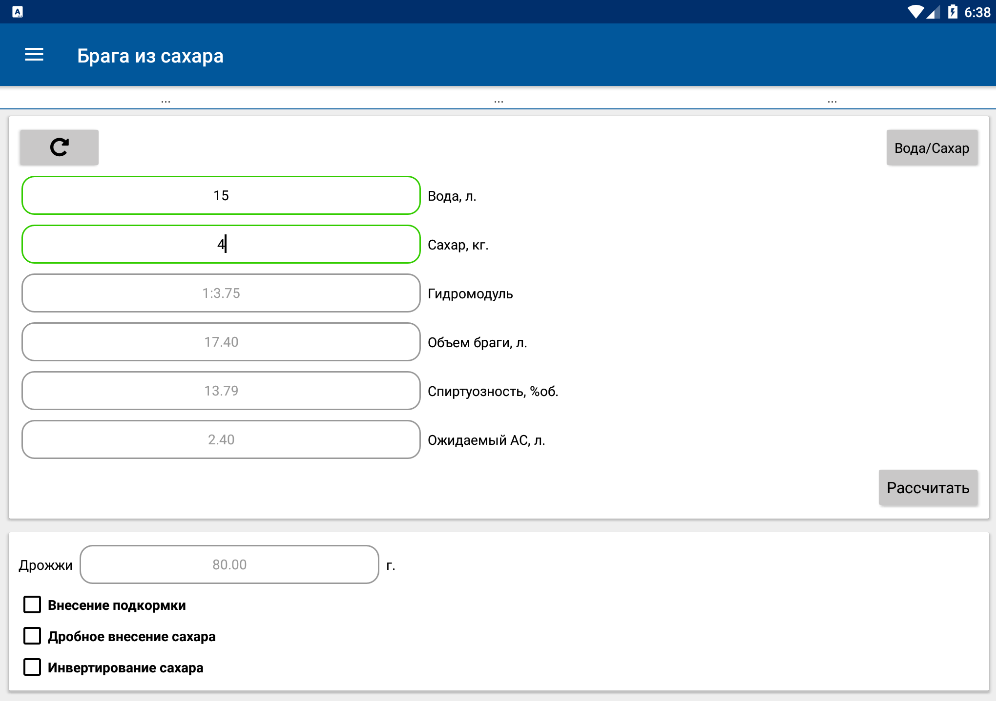Image resolution: width=996 pixels, height=701 pixels.
Task: Click the Сахар, кг. label
Action: point(458,245)
